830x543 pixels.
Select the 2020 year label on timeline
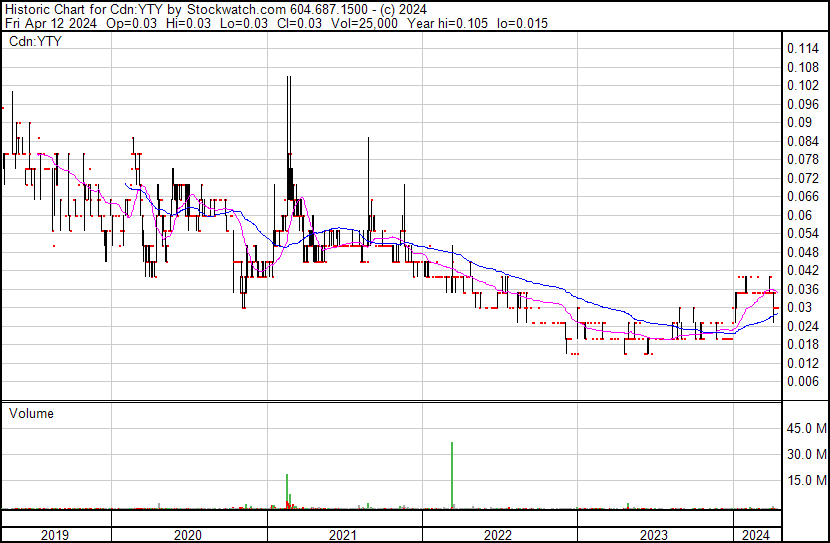[188, 534]
